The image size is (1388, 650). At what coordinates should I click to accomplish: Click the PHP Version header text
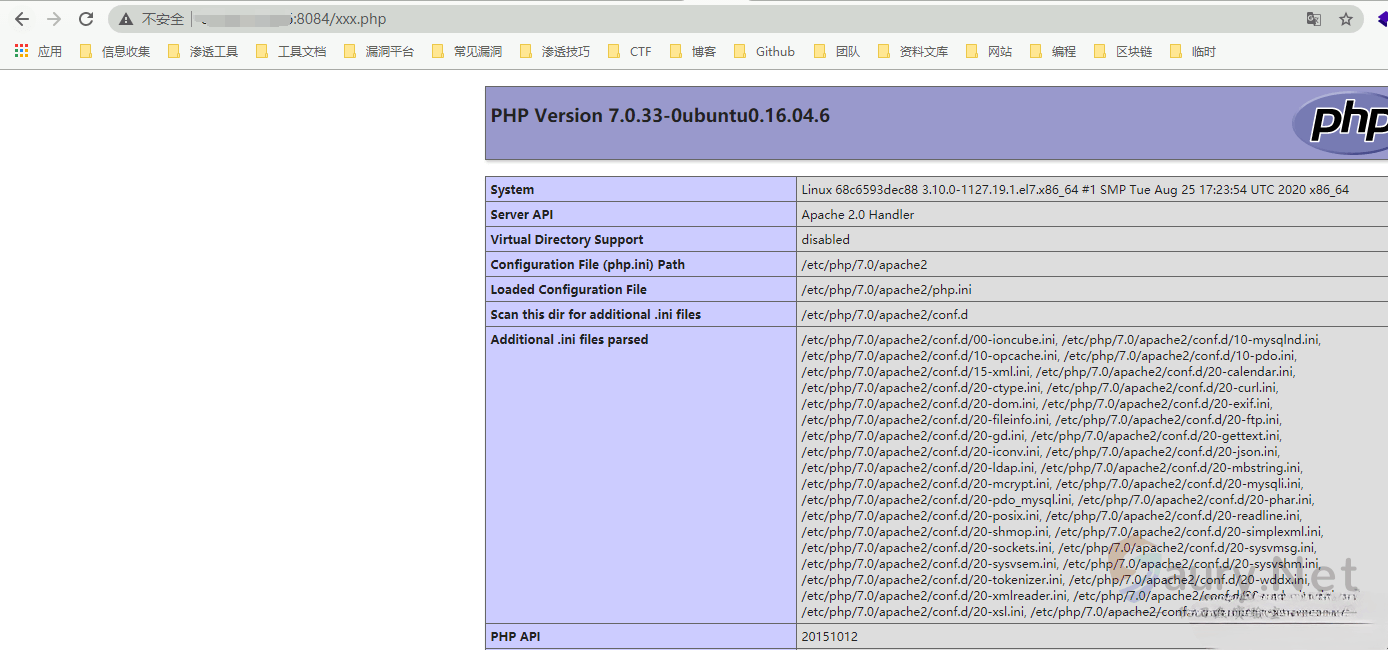pos(660,116)
